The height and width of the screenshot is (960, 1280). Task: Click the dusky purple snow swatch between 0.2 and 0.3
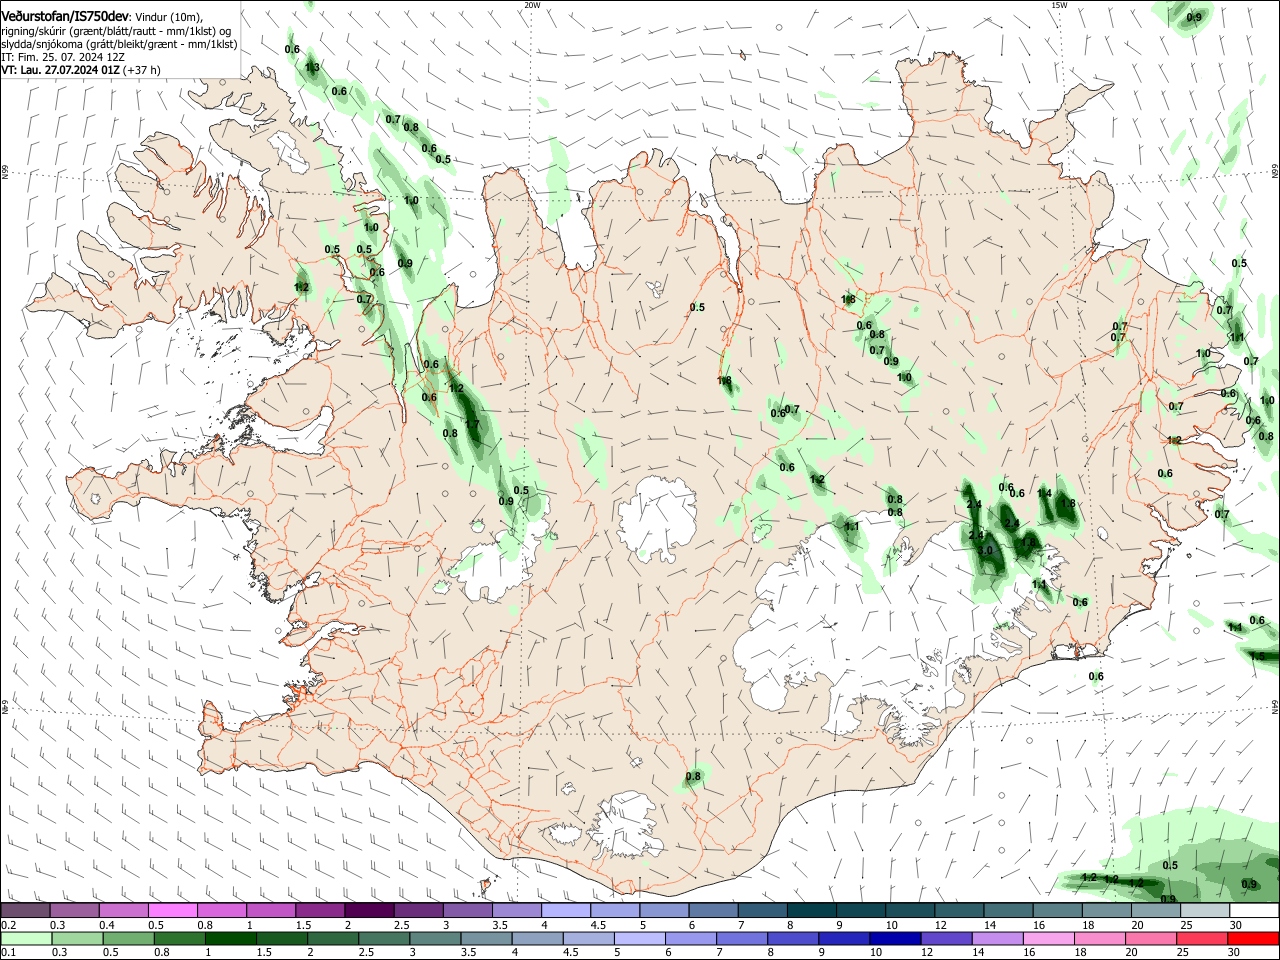point(25,910)
